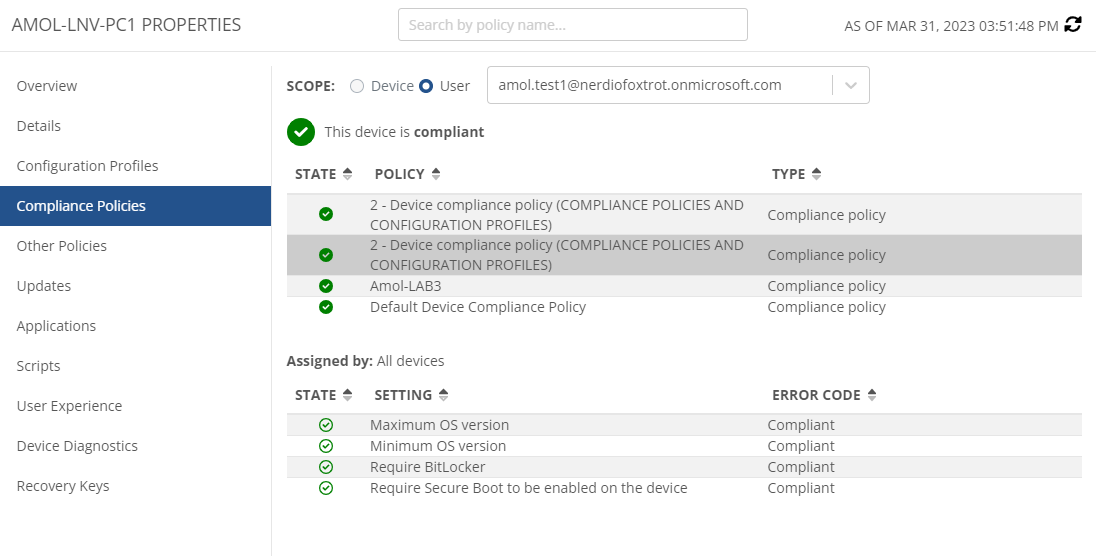
Task: Click status icon next to Require BitLocker
Action: (326, 467)
